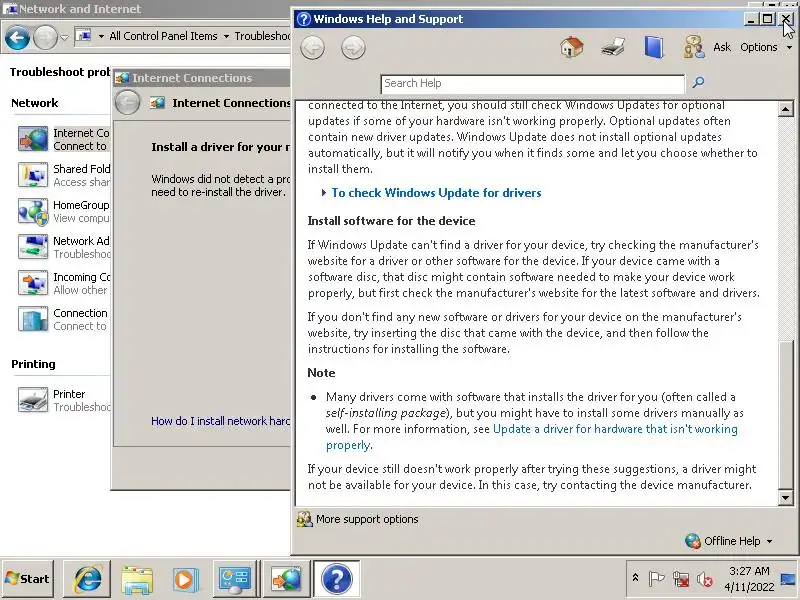Click the Help scrollbar up arrow
Screen dimensions: 800x600
tap(786, 109)
